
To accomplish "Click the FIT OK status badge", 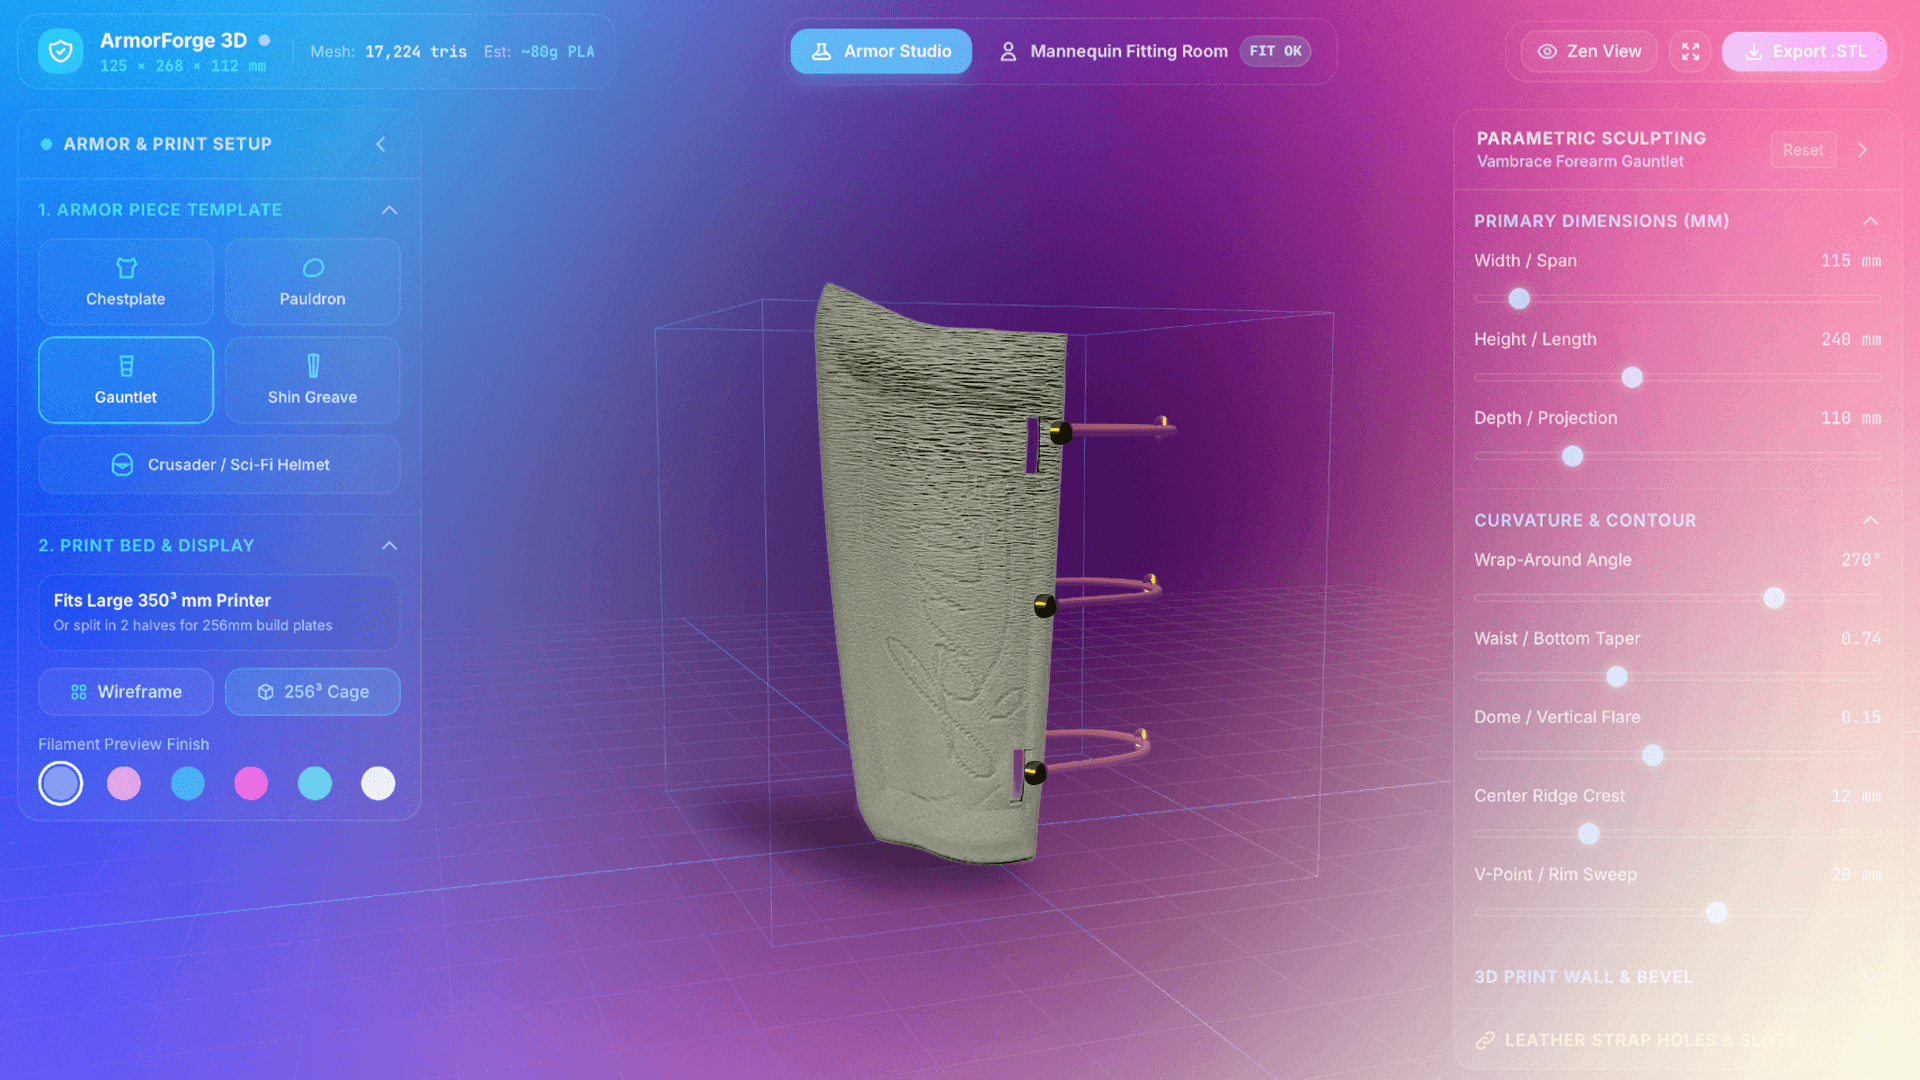I will point(1275,51).
